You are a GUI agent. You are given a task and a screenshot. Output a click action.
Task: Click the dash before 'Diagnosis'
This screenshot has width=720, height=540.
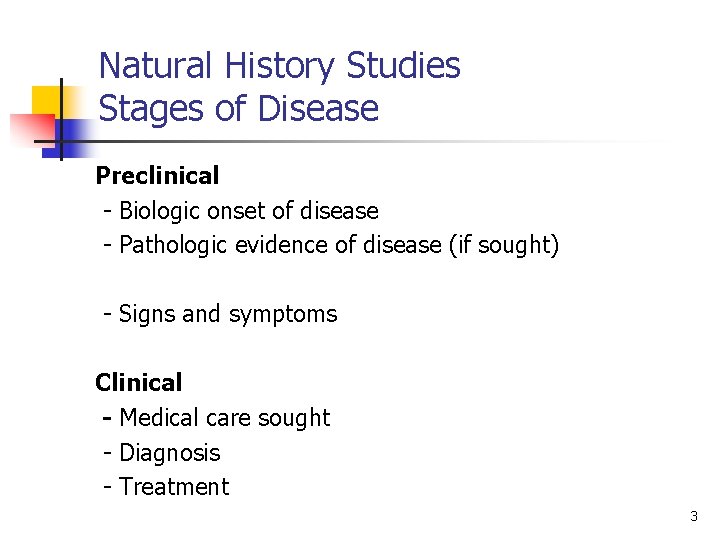pyautogui.click(x=108, y=453)
